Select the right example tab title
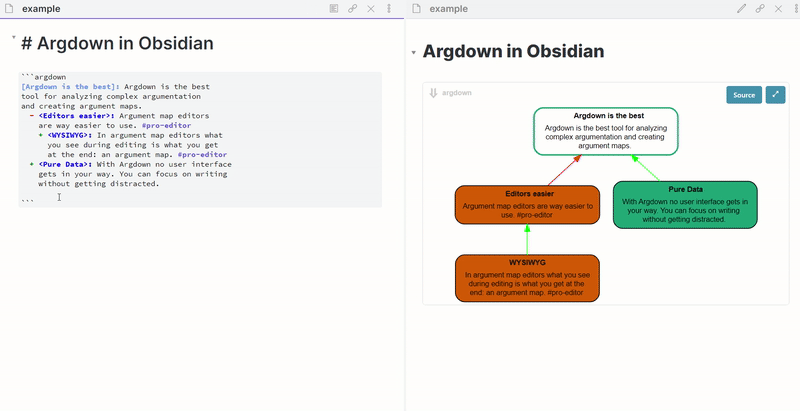The width and height of the screenshot is (800, 411). (448, 9)
